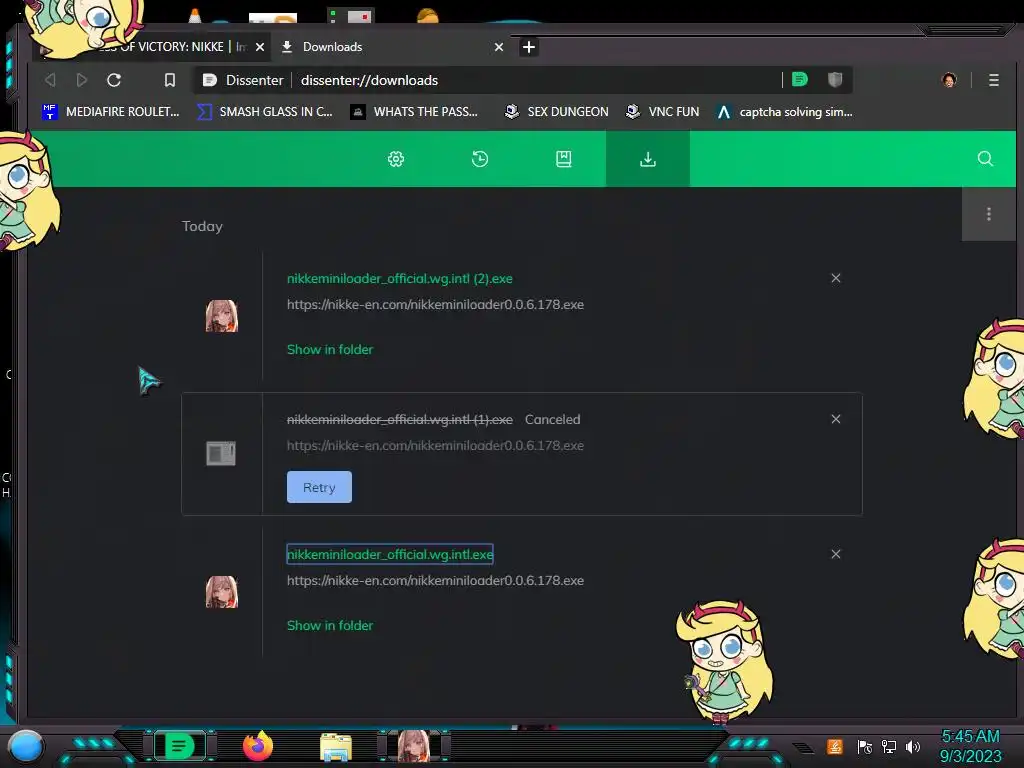Click the gray file icon of canceled download
1024x768 pixels.
click(x=221, y=453)
